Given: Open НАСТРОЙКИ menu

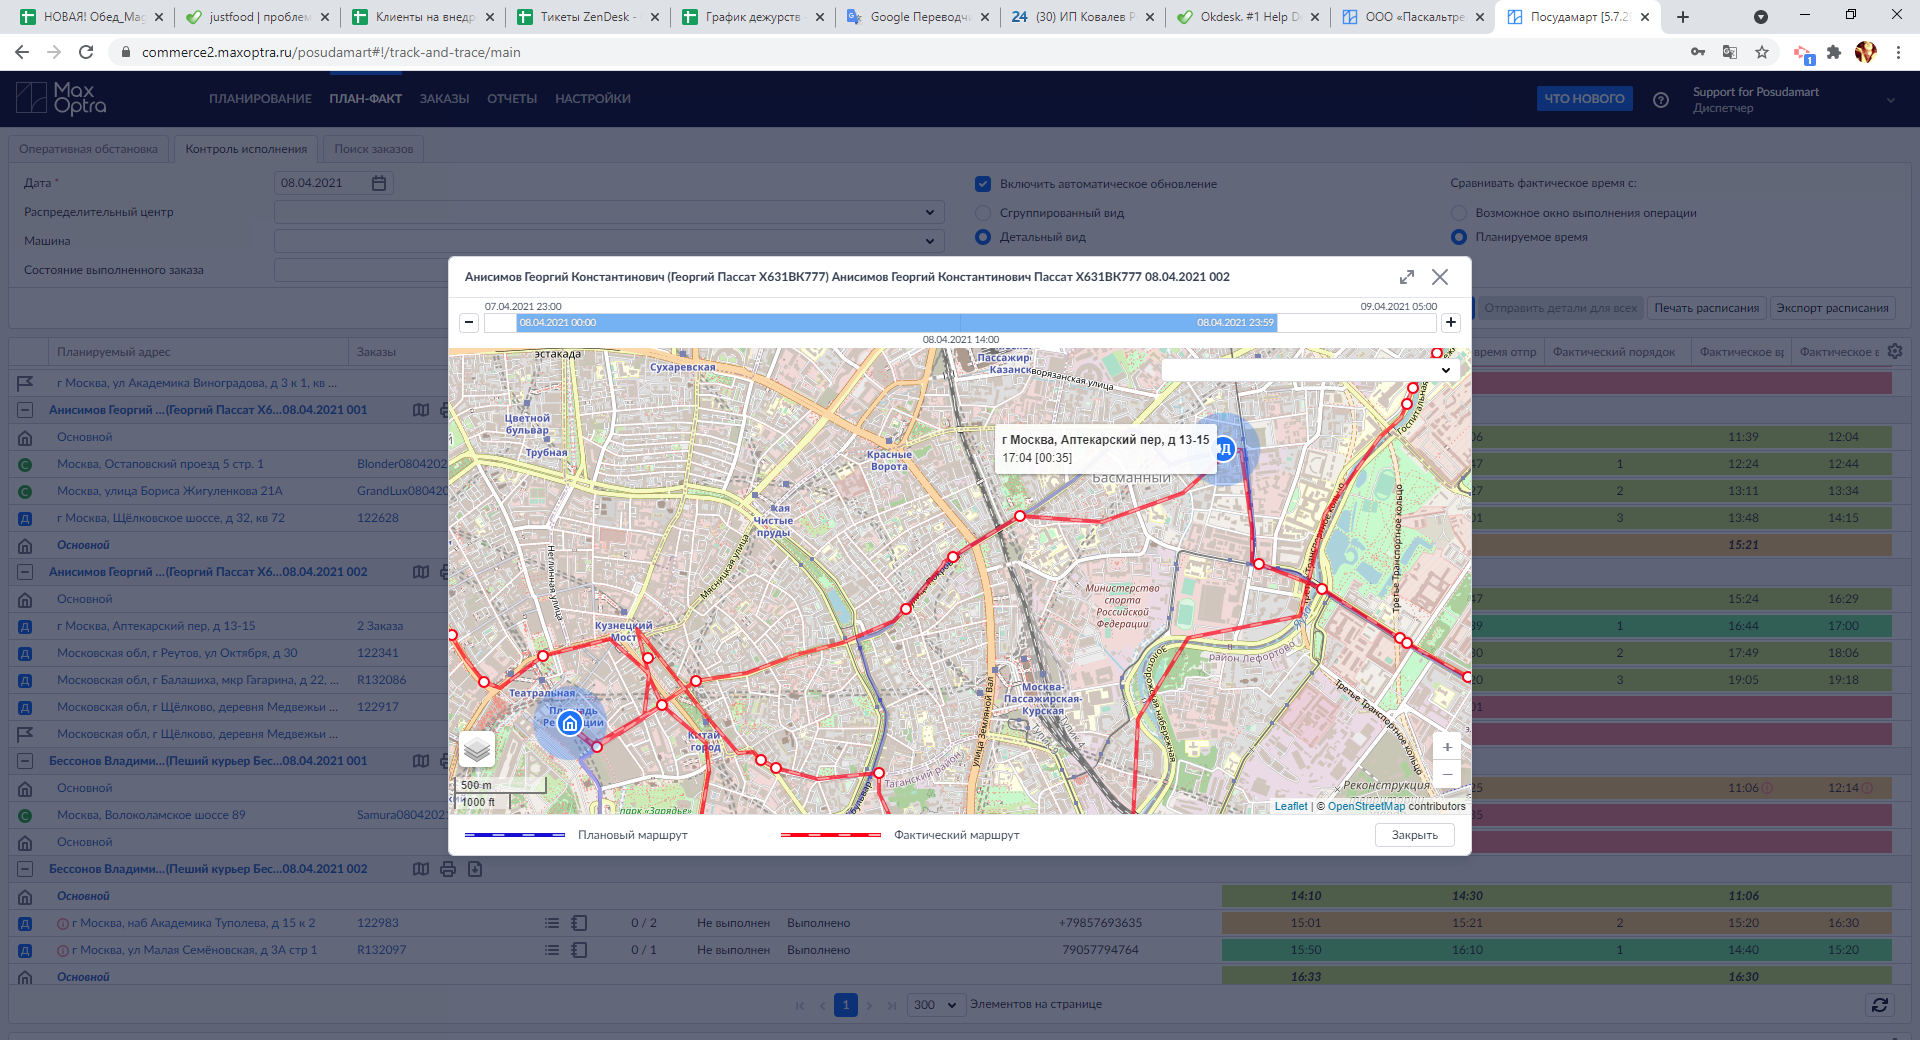Looking at the screenshot, I should pyautogui.click(x=593, y=99).
